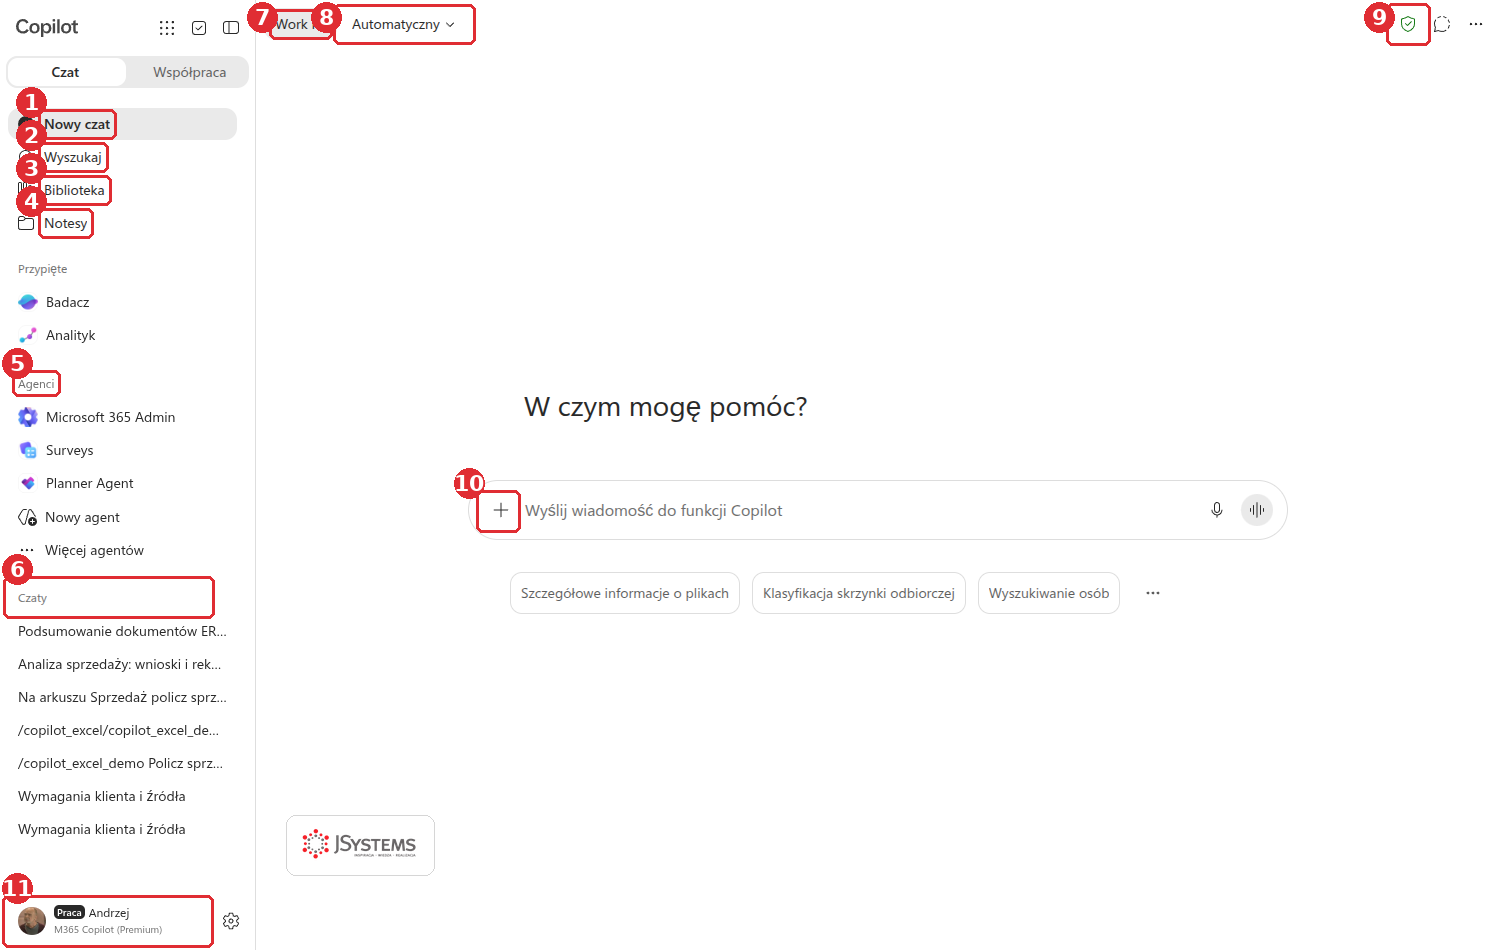Click the Czaty section header
The width and height of the screenshot is (1500, 950).
click(x=33, y=598)
